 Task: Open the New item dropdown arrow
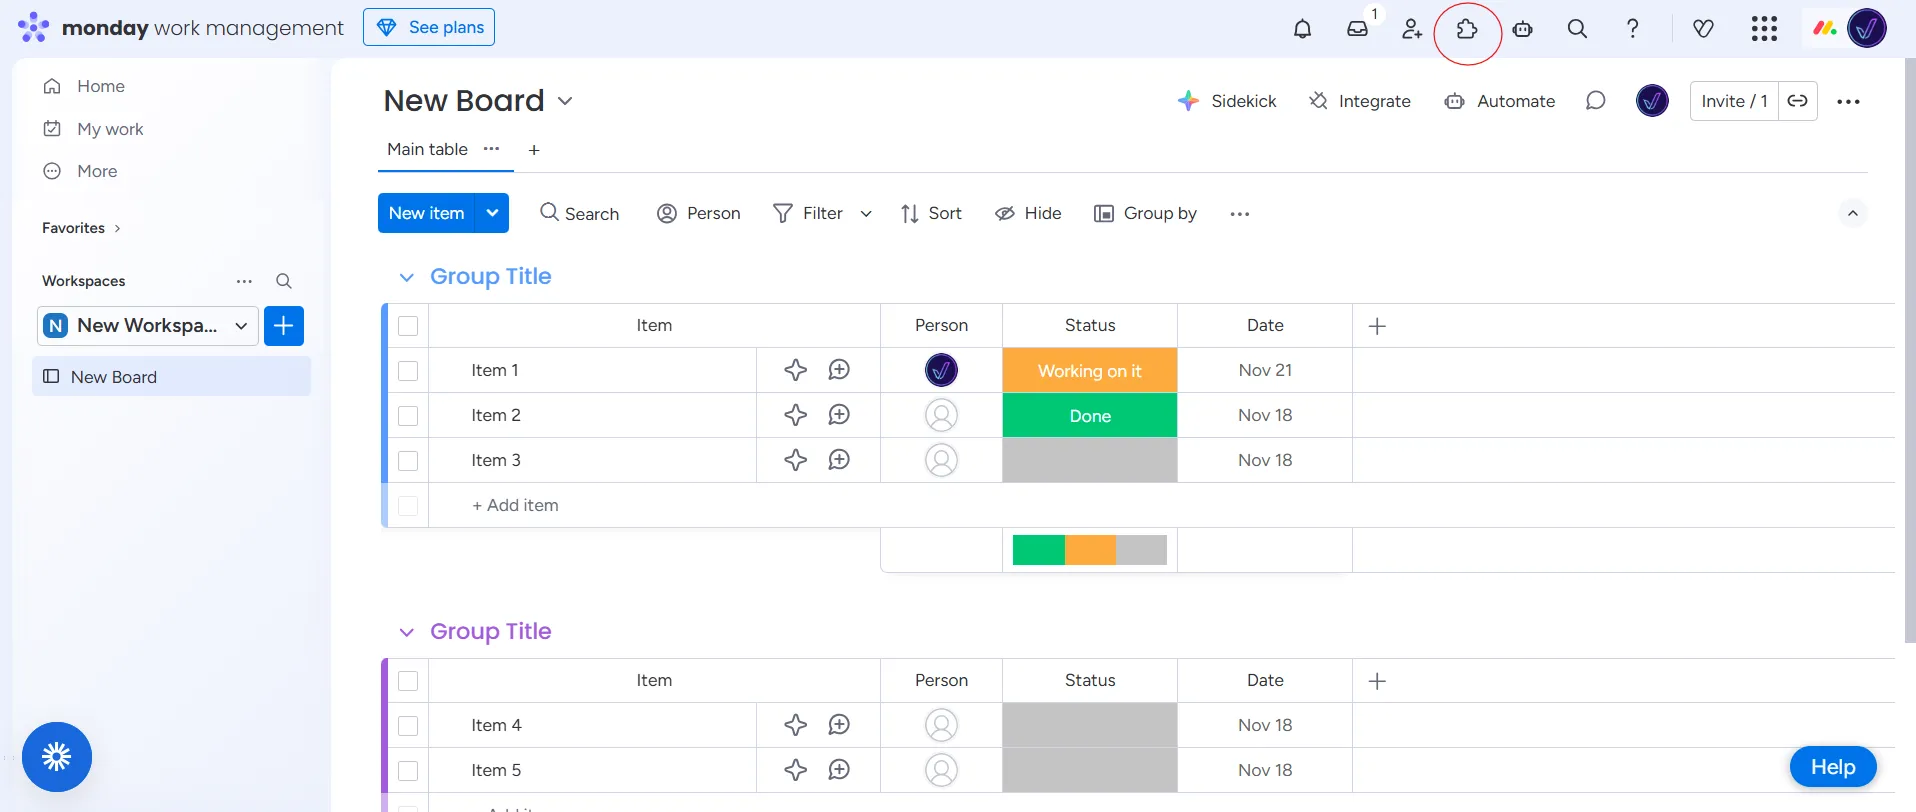[492, 213]
